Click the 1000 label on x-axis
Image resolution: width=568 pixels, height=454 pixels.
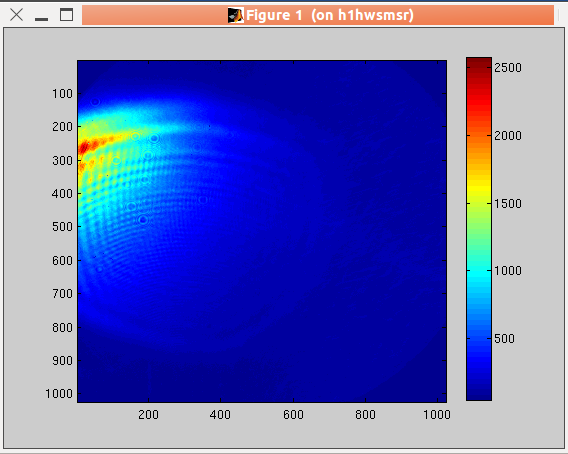click(437, 415)
